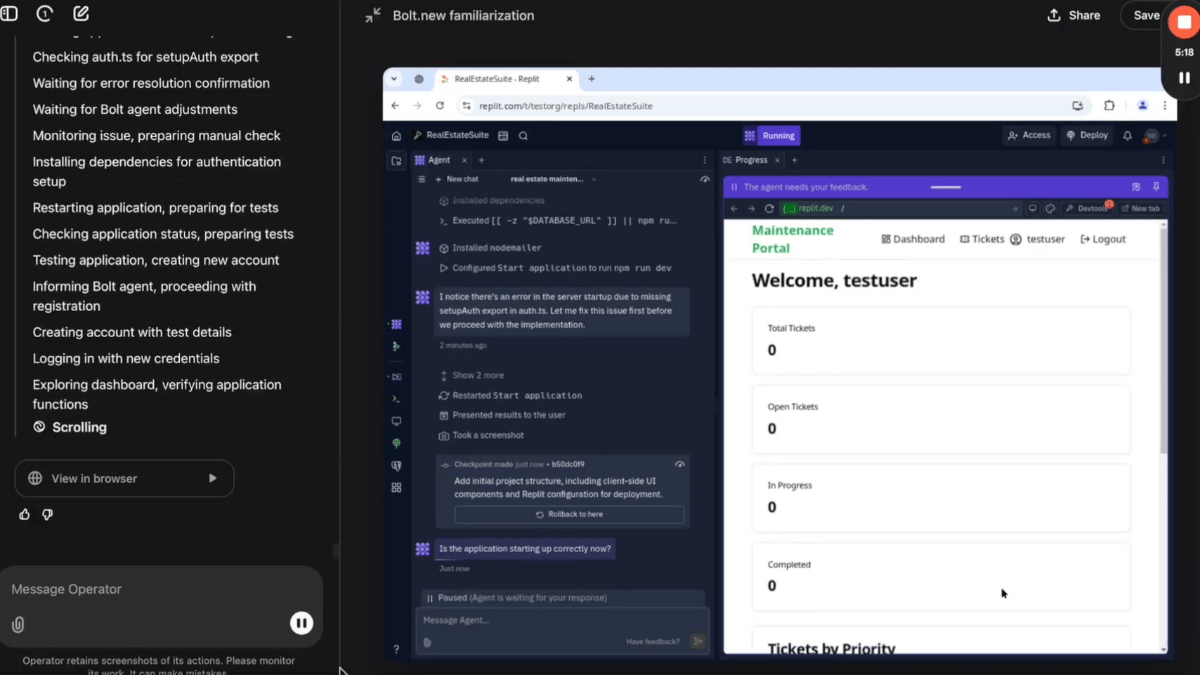Select 'Creating account with test details' step

[x=132, y=332]
